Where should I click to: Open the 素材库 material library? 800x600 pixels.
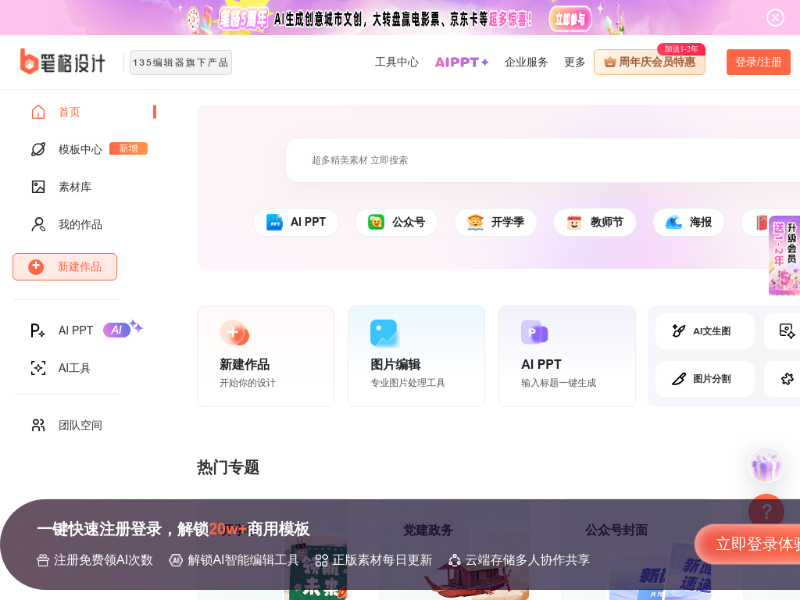(74, 187)
